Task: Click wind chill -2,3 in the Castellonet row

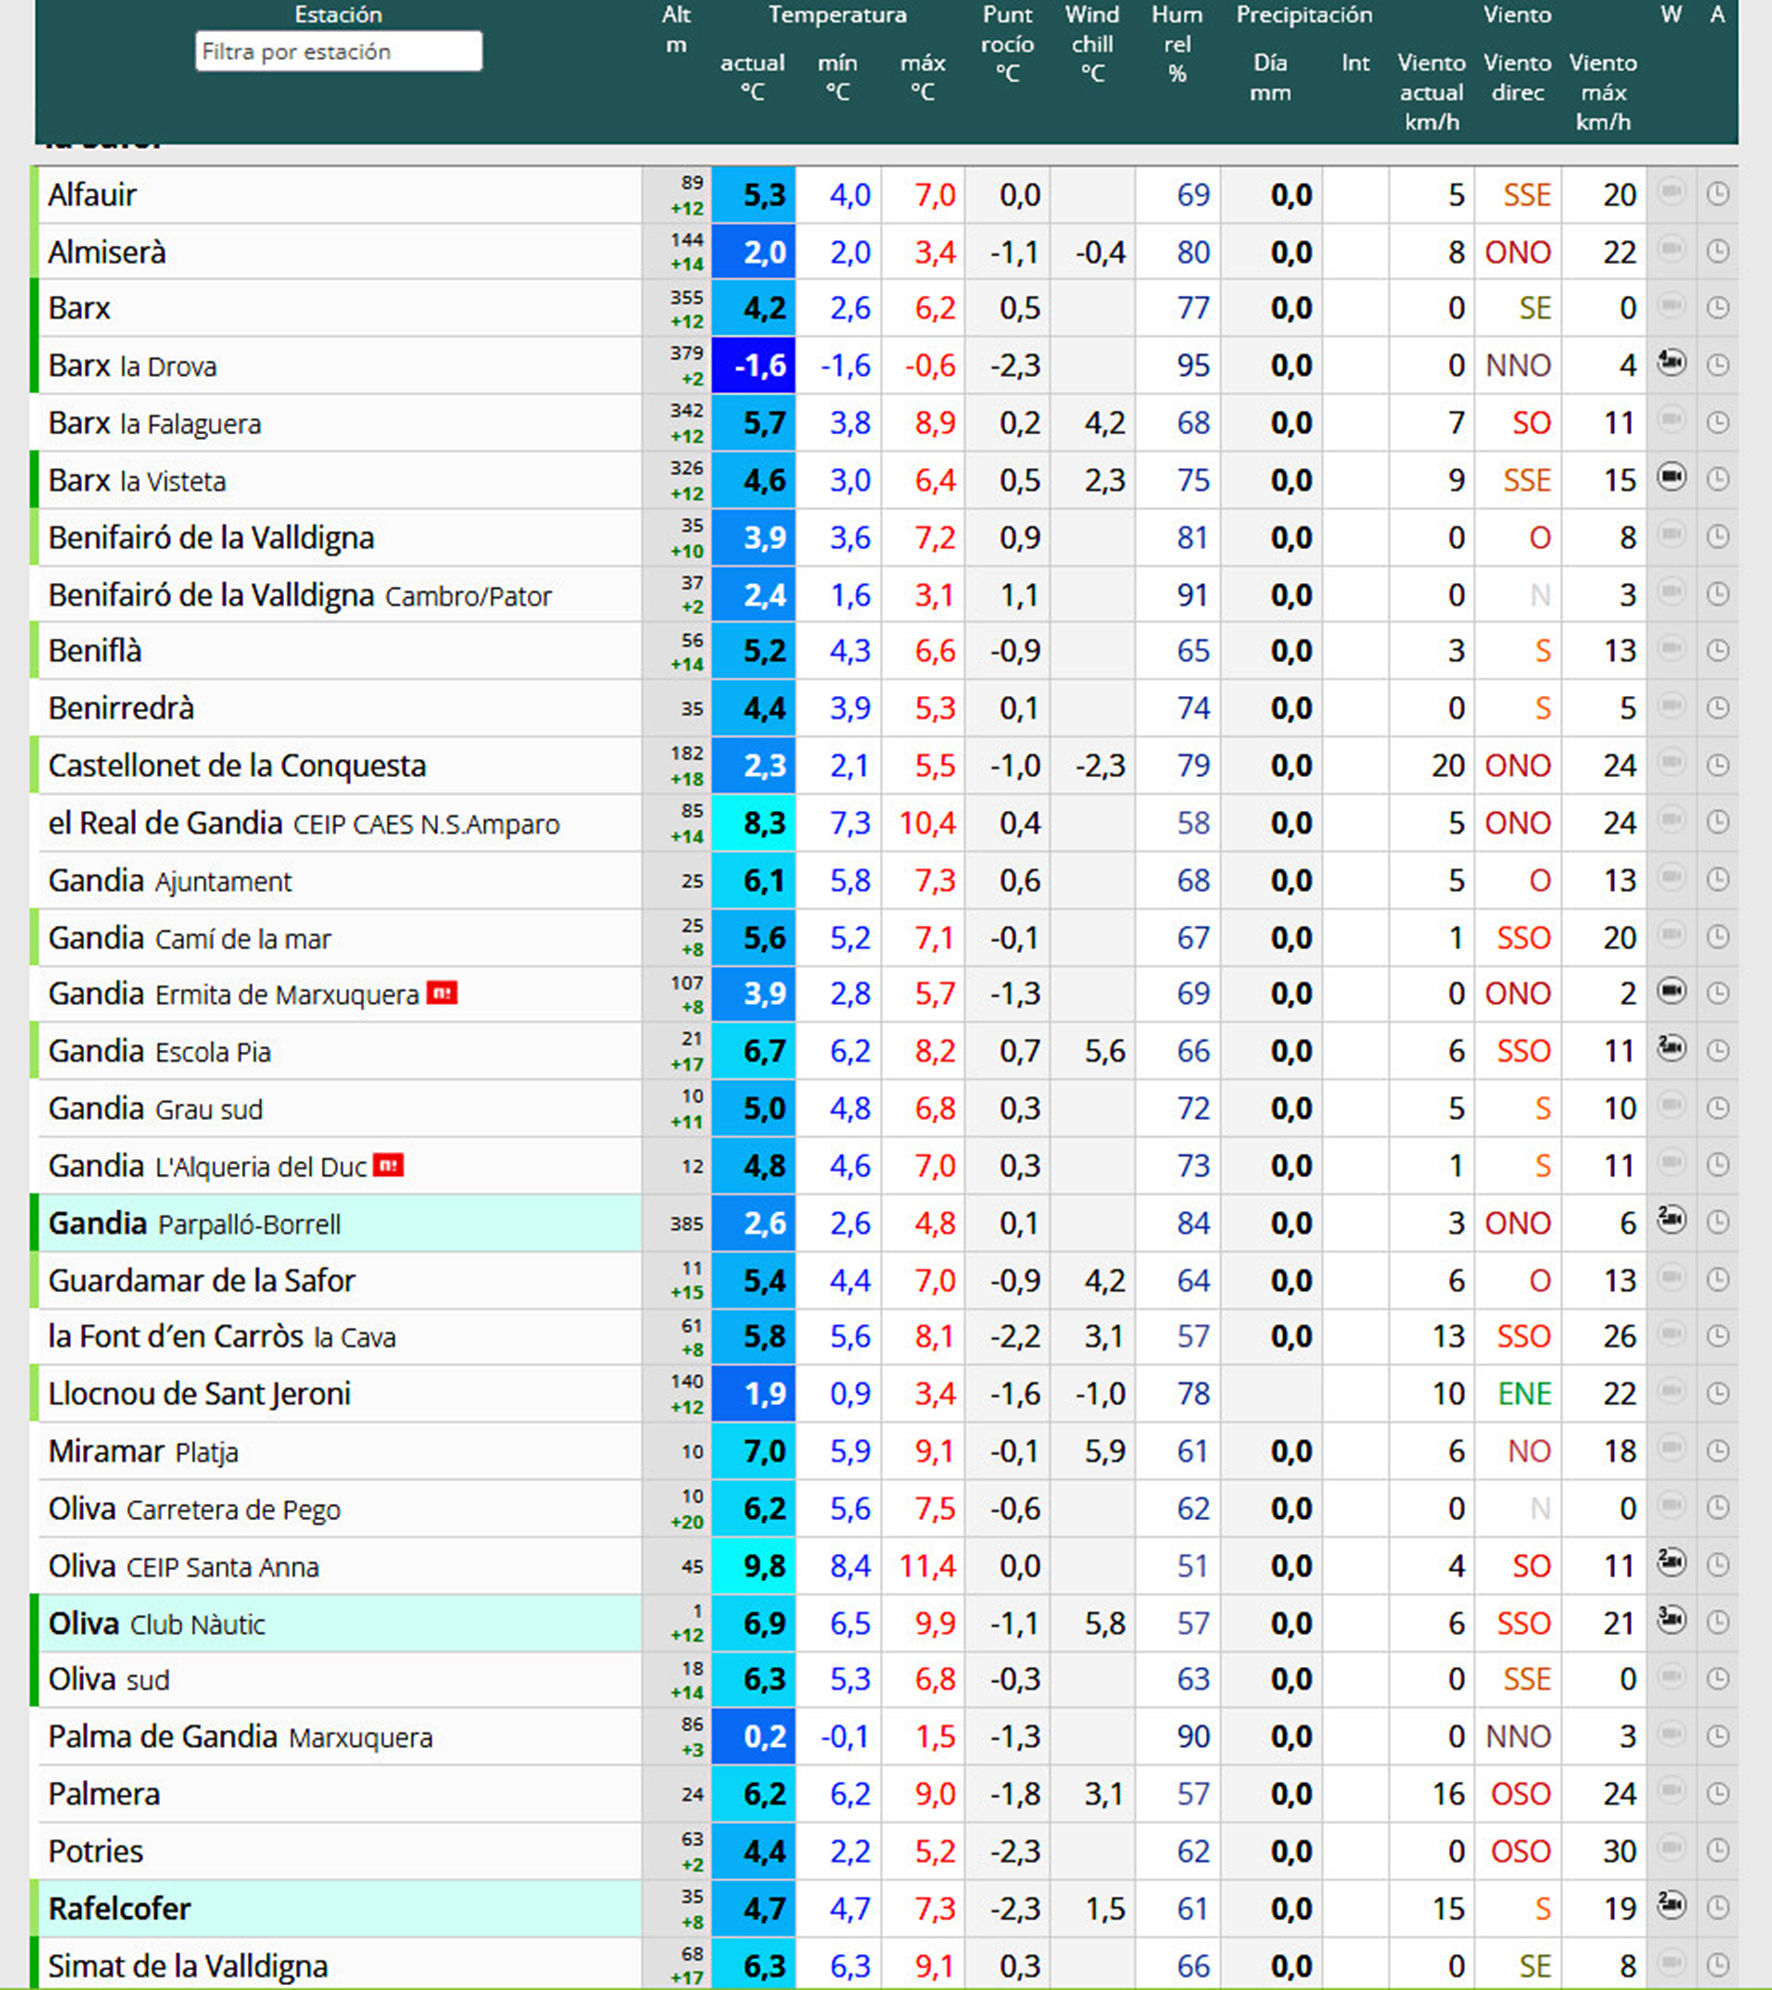Action: pos(1100,765)
